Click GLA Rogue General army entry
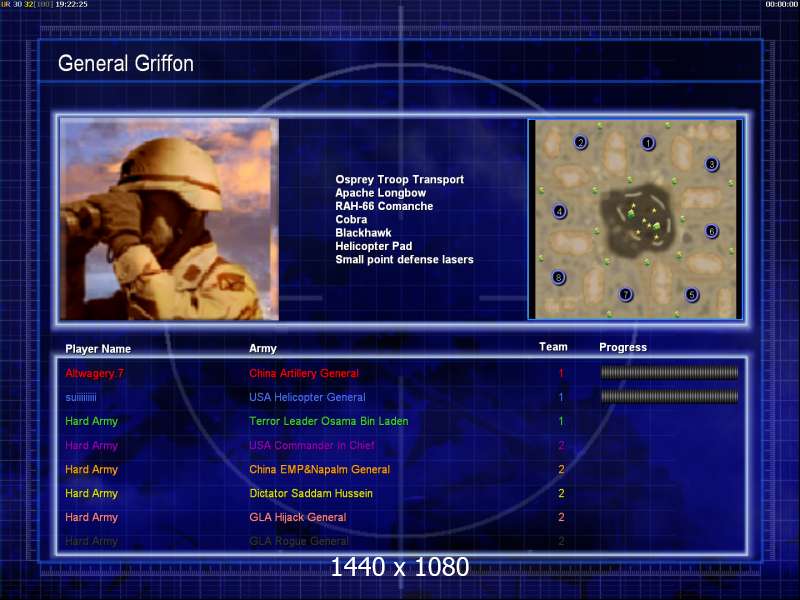 (x=298, y=541)
